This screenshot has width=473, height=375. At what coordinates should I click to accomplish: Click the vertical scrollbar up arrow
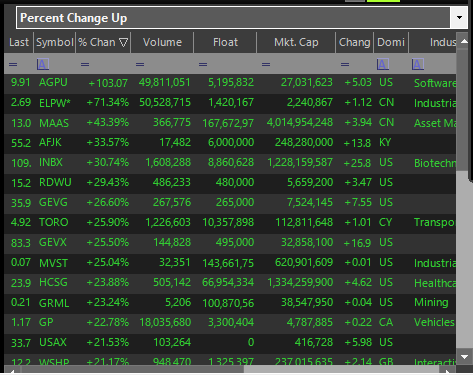[x=464, y=41]
